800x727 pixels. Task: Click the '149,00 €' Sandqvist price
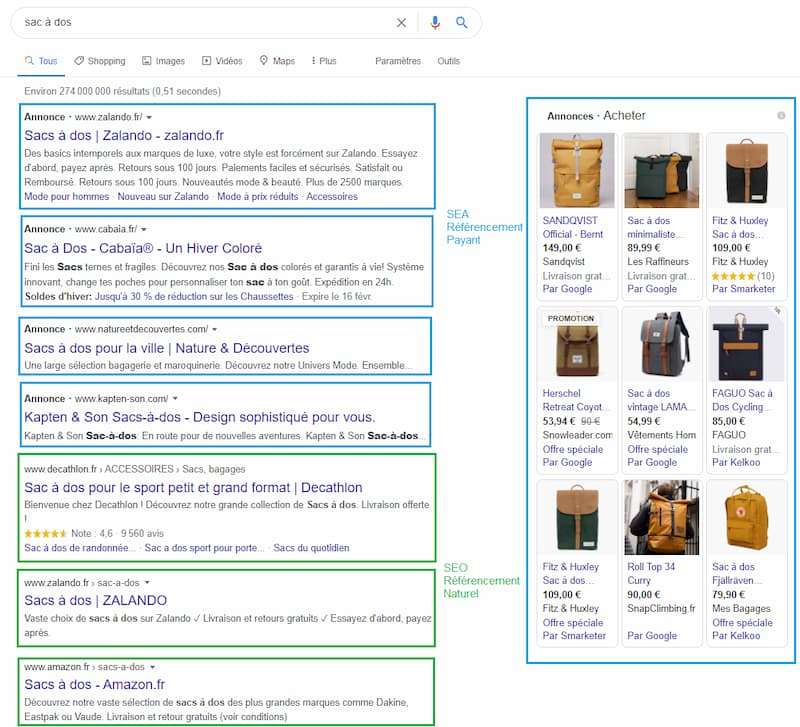(x=562, y=248)
